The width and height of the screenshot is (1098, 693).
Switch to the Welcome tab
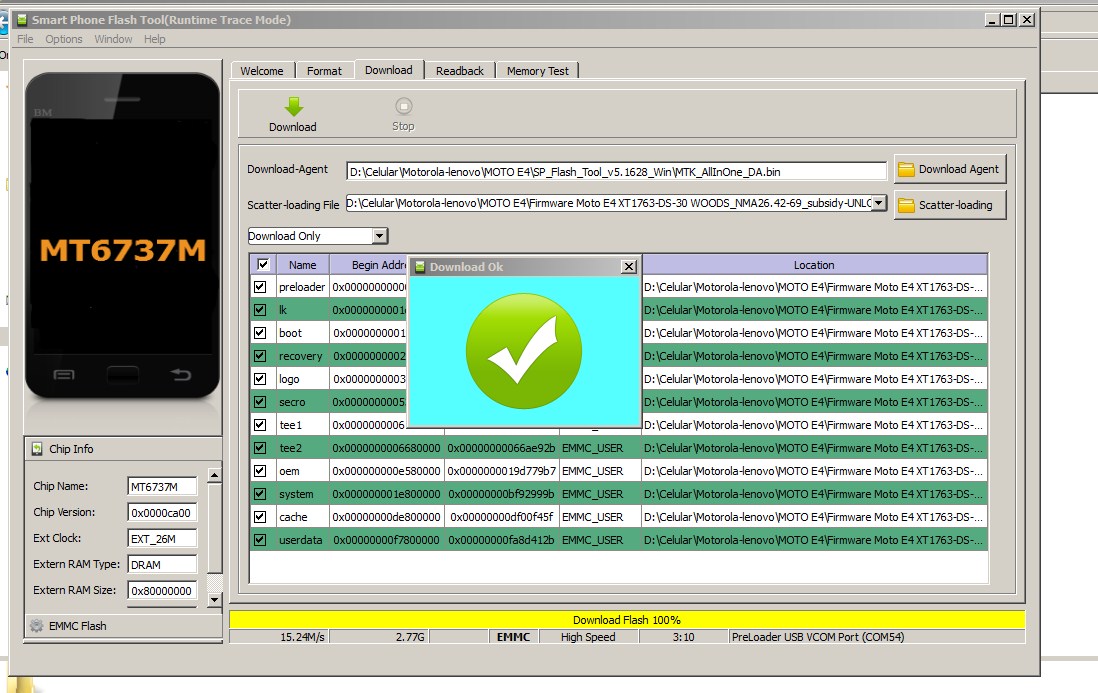262,71
